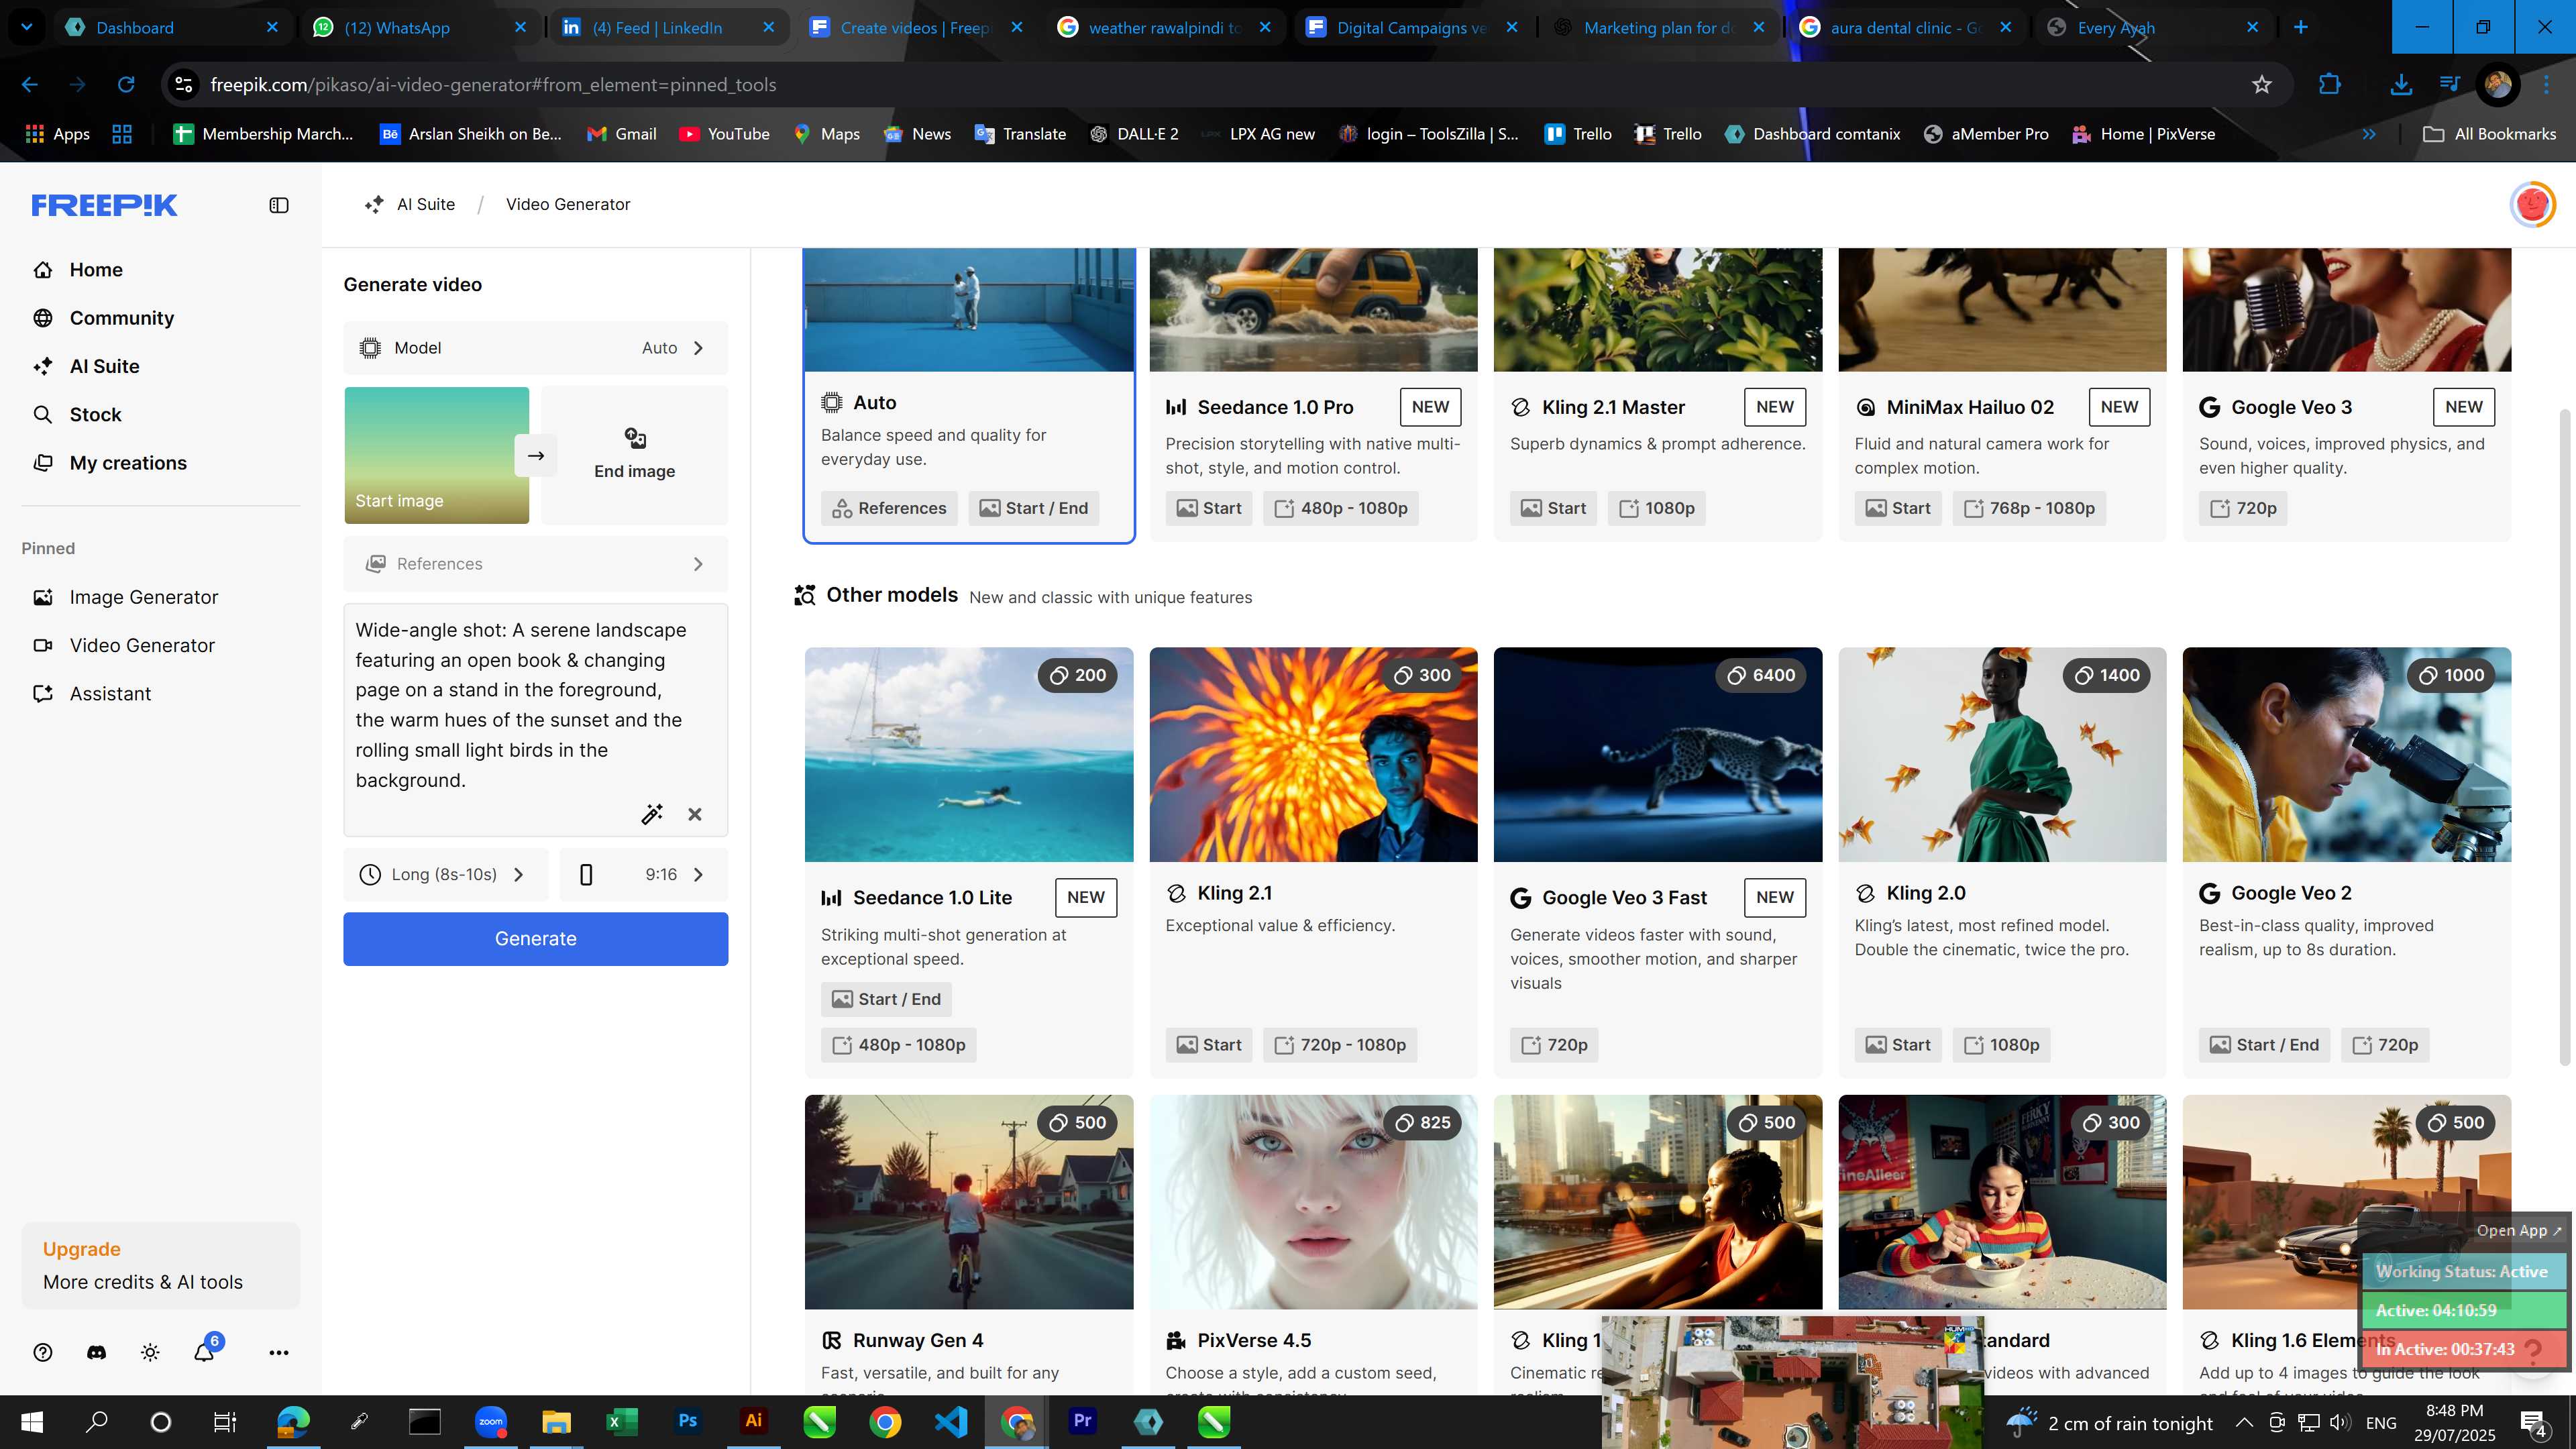The width and height of the screenshot is (2576, 1449).
Task: Open the tab search dropdown arrow
Action: pyautogui.click(x=27, y=27)
